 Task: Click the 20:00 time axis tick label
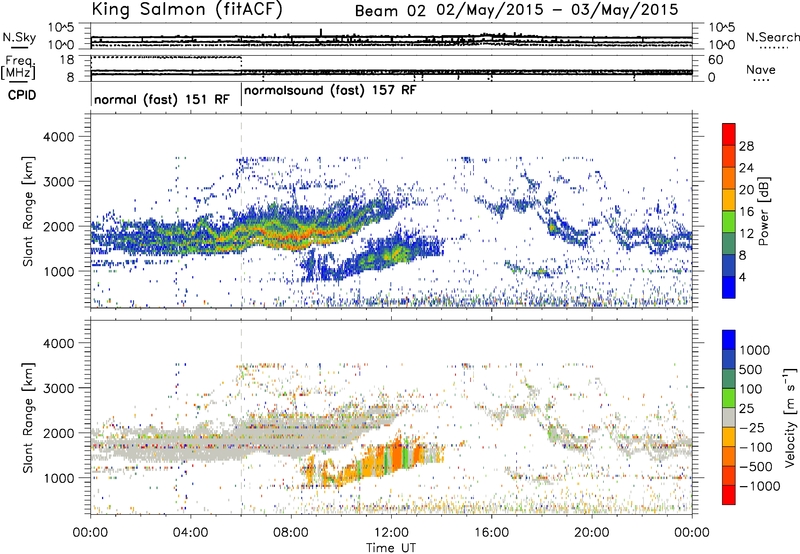click(591, 532)
